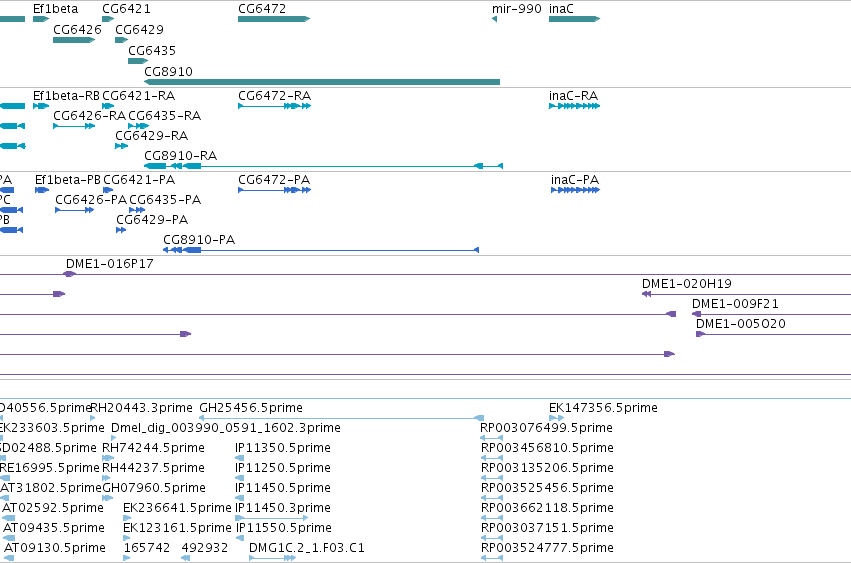Screen dimensions: 851x563
Task: Select the CG6429 gene label
Action: tap(139, 29)
